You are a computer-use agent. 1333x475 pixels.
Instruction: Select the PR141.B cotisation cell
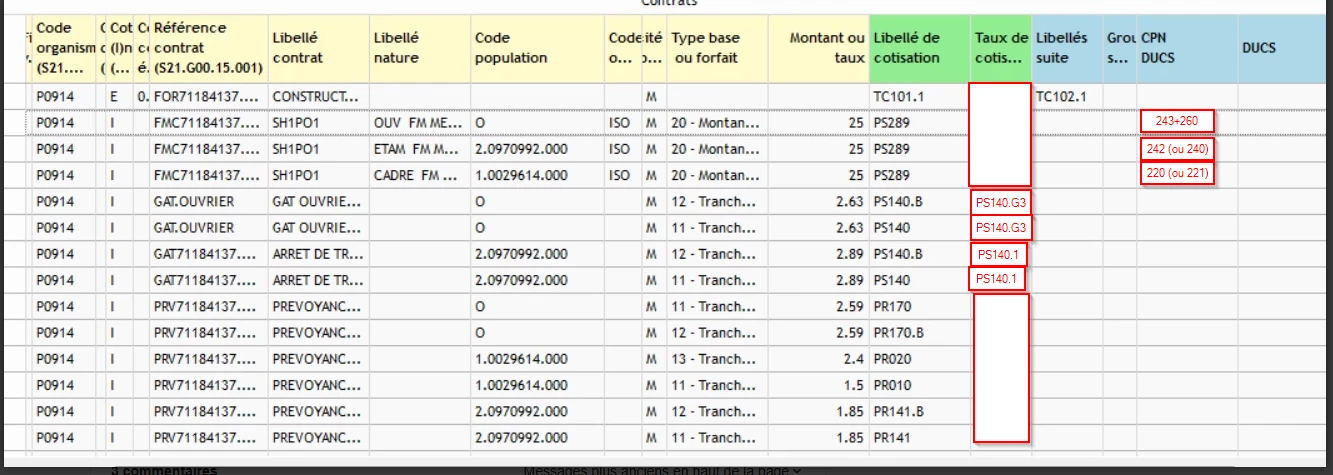pyautogui.click(x=920, y=411)
